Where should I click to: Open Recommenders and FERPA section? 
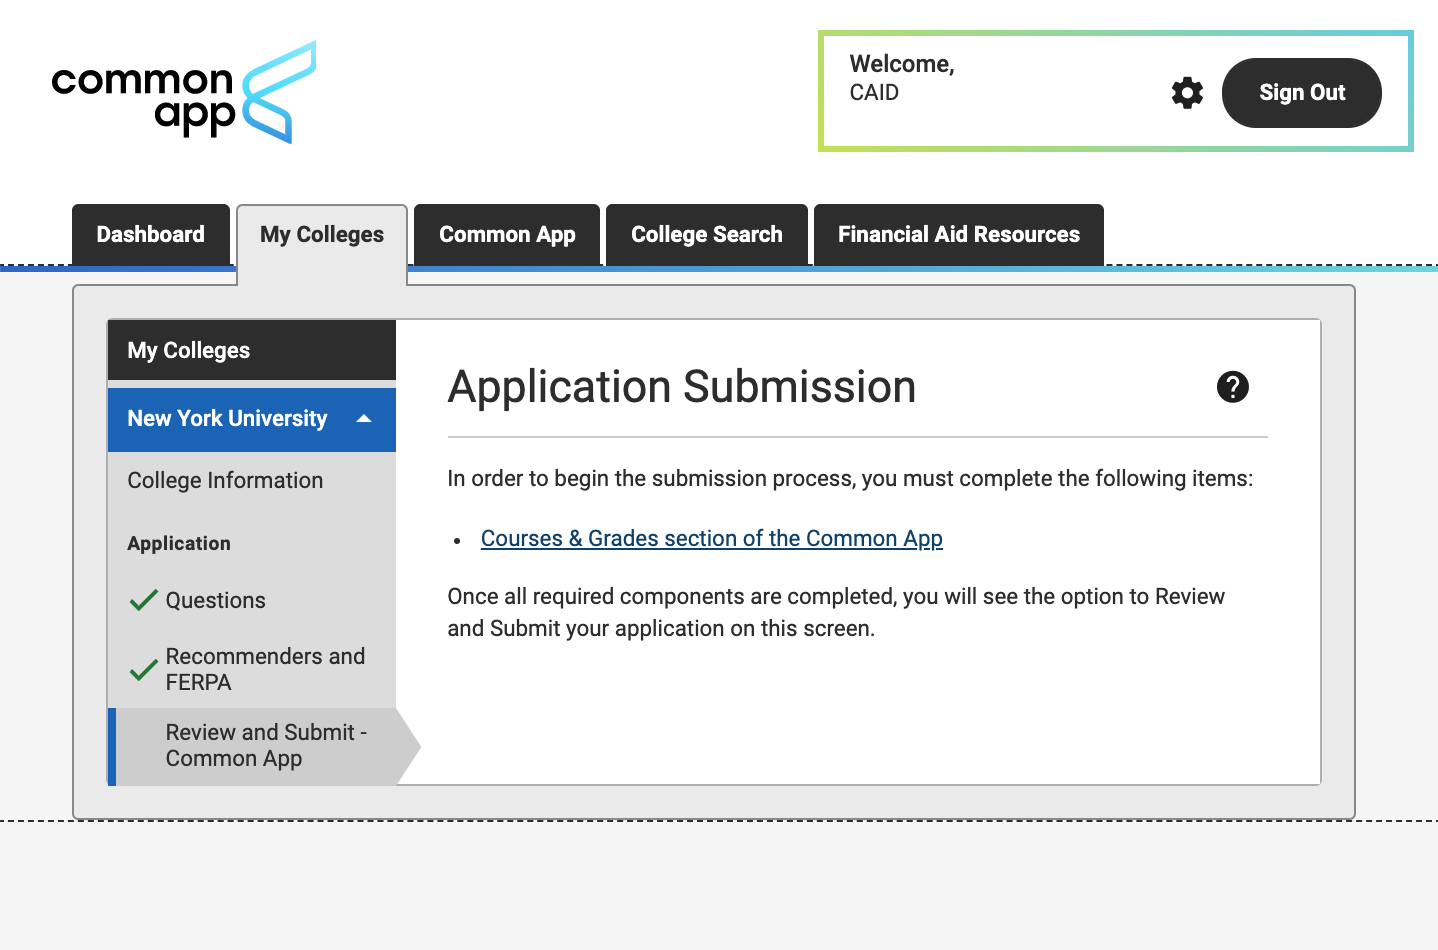(266, 669)
